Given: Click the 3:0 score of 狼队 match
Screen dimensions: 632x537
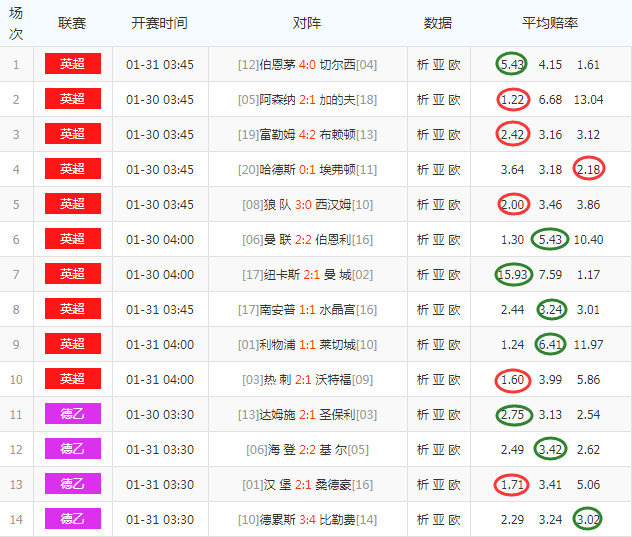Looking at the screenshot, I should 303,205.
